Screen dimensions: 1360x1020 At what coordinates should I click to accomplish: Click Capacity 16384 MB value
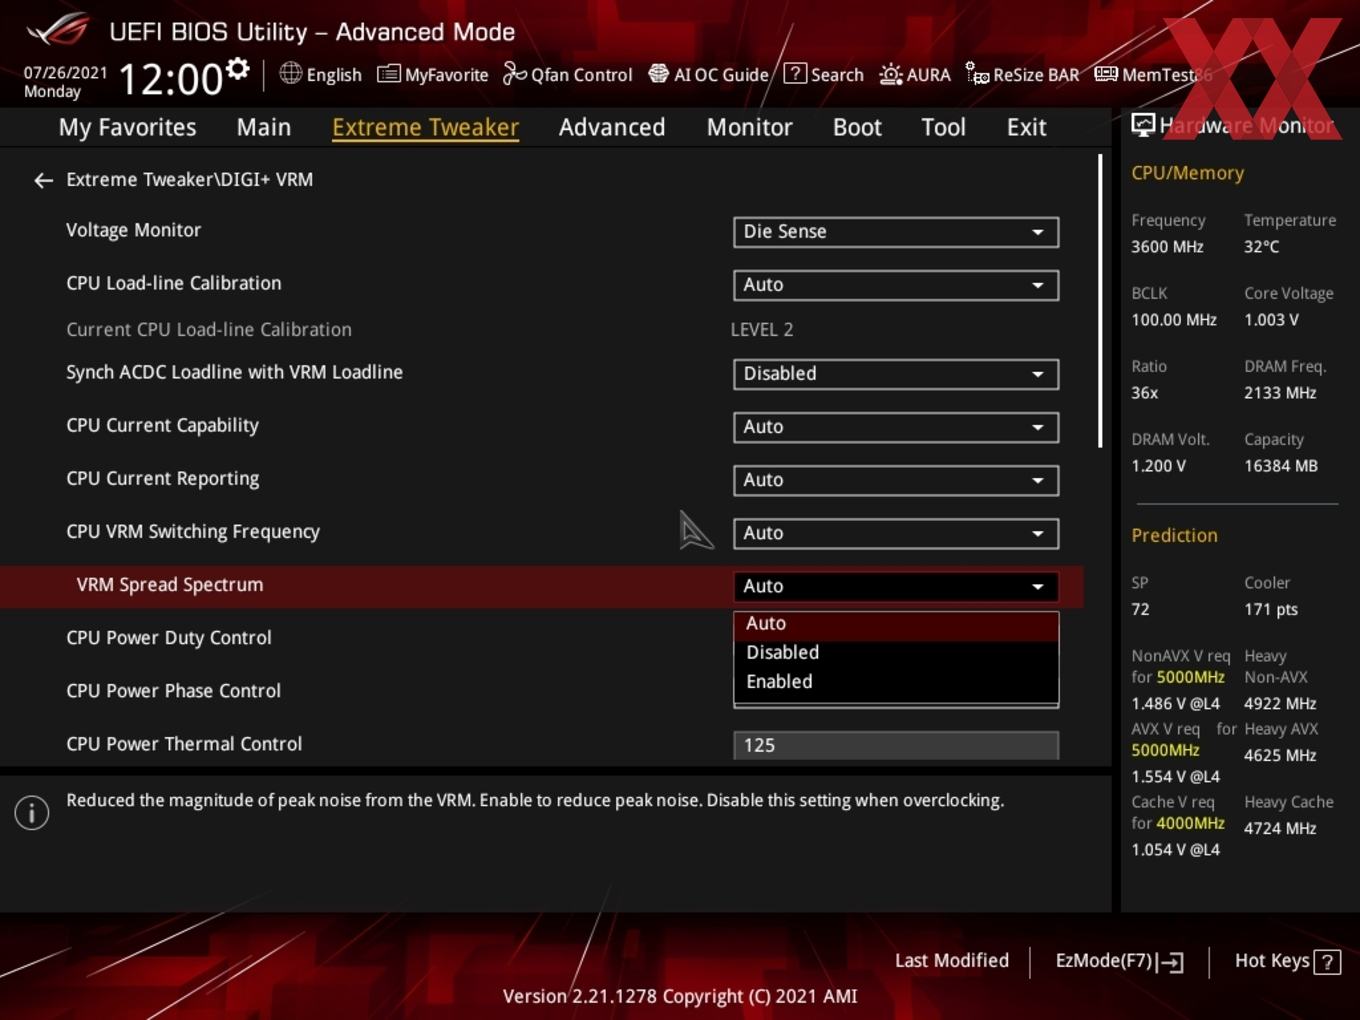click(x=1281, y=466)
